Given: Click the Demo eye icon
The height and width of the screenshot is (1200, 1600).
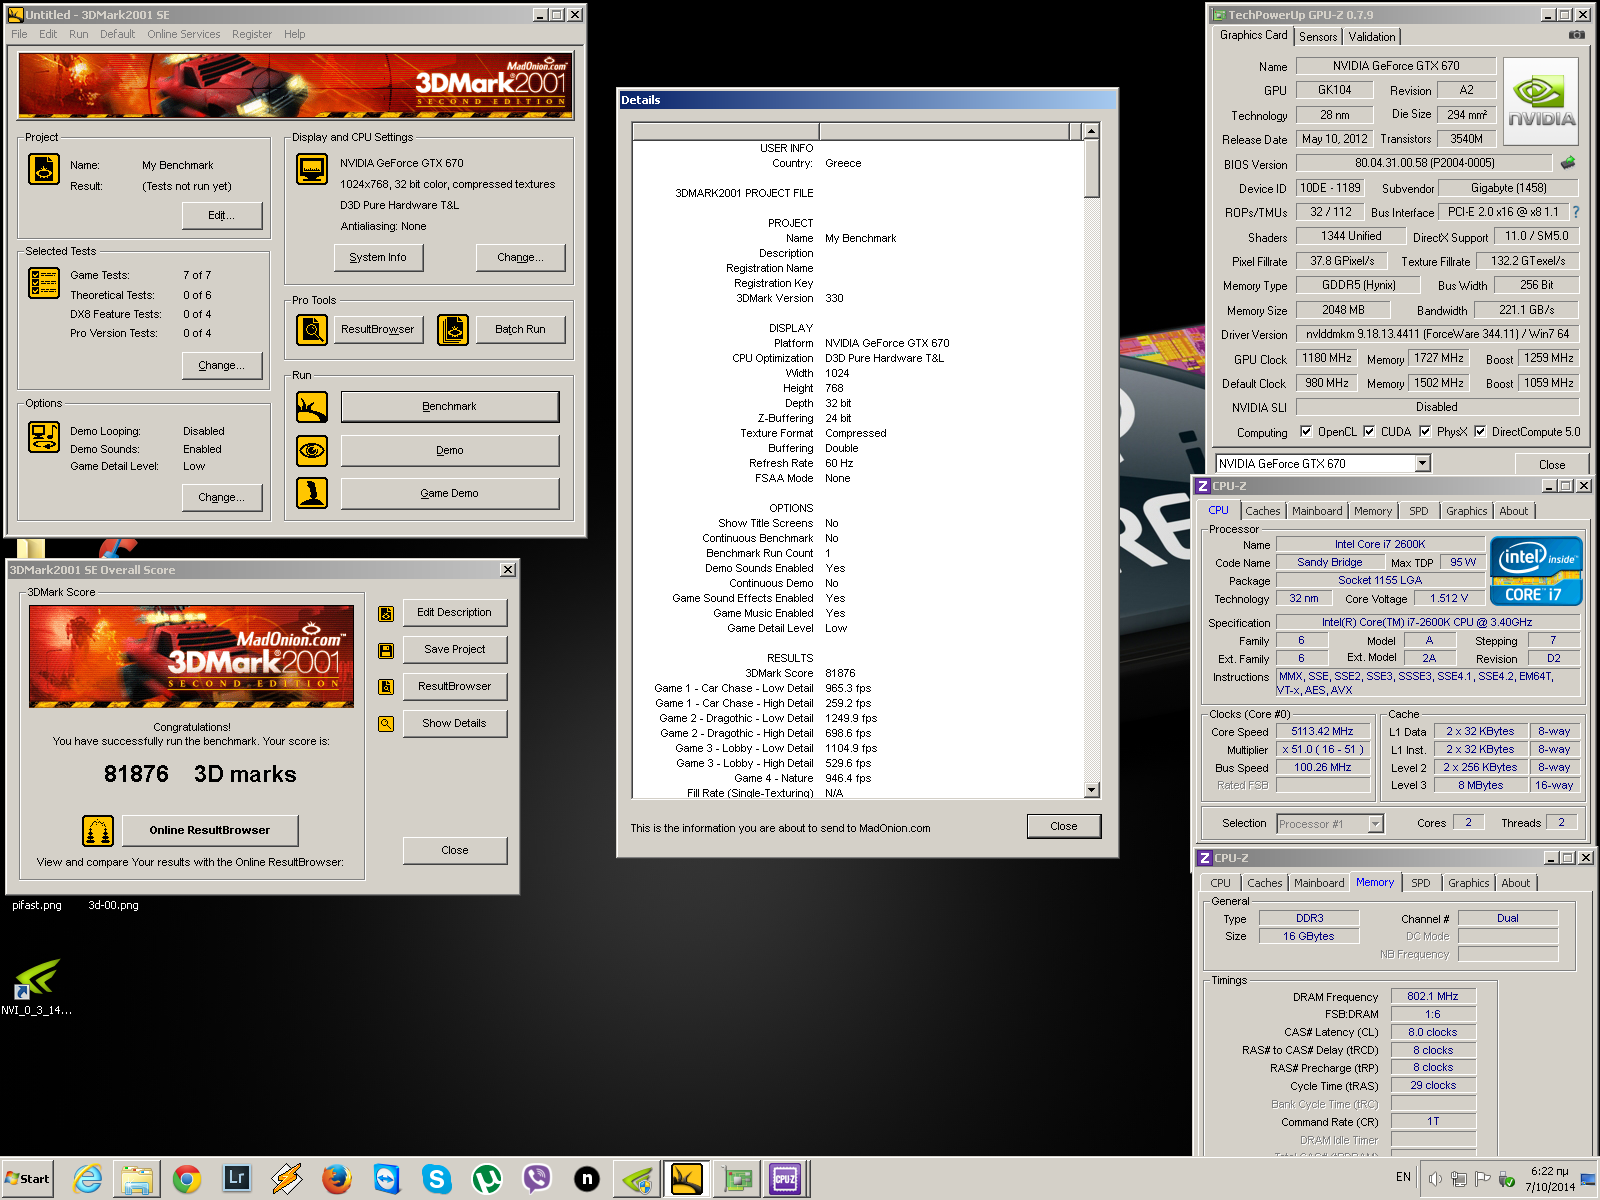Looking at the screenshot, I should [x=312, y=451].
